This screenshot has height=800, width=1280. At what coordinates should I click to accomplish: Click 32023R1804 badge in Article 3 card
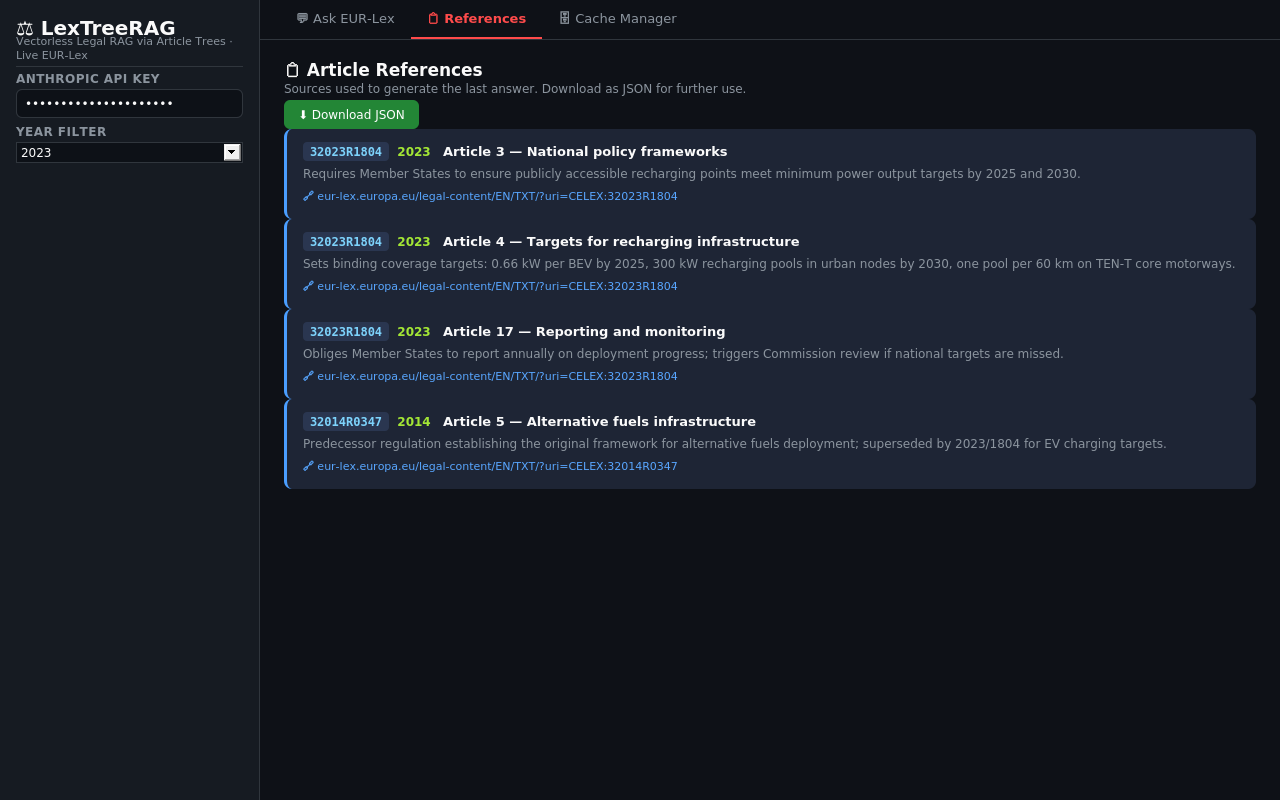tap(346, 152)
